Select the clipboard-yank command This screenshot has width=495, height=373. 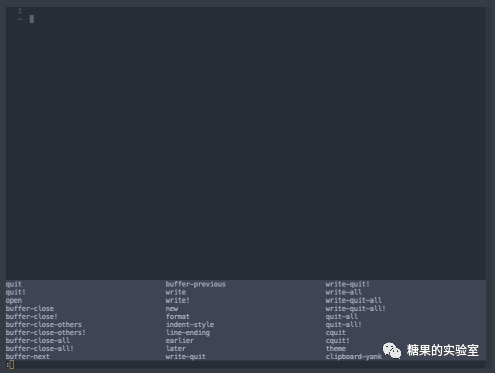(x=354, y=356)
